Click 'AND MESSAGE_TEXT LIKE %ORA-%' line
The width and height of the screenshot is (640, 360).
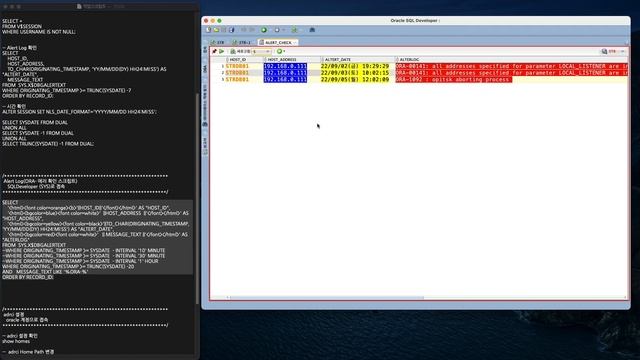point(45,272)
